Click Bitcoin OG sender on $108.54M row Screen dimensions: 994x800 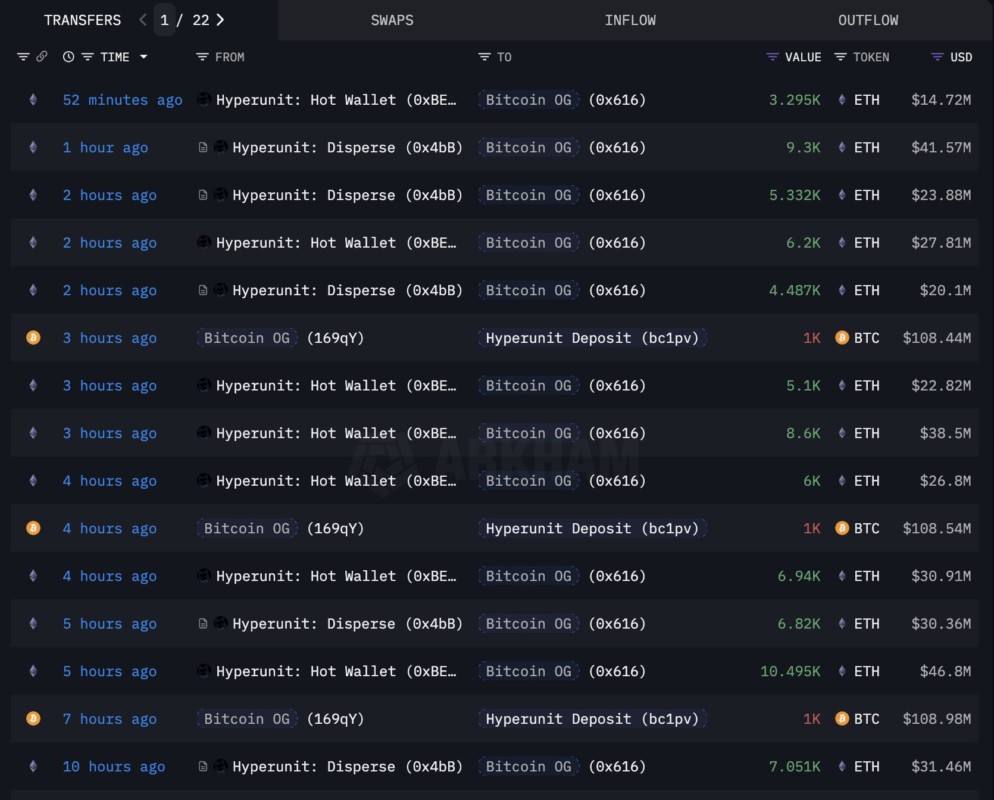(247, 529)
